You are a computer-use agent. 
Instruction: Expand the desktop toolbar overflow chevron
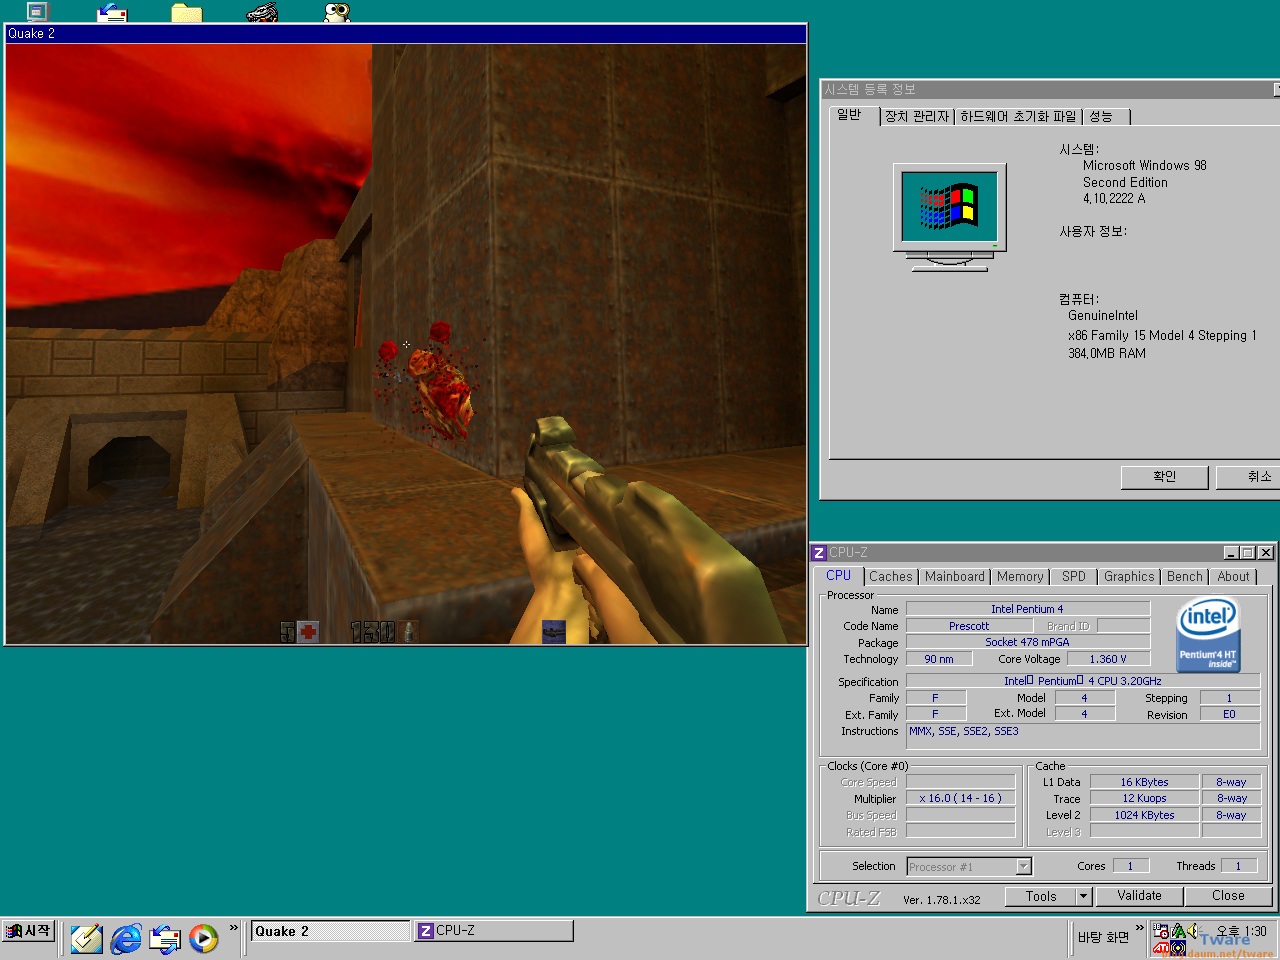click(x=1139, y=928)
